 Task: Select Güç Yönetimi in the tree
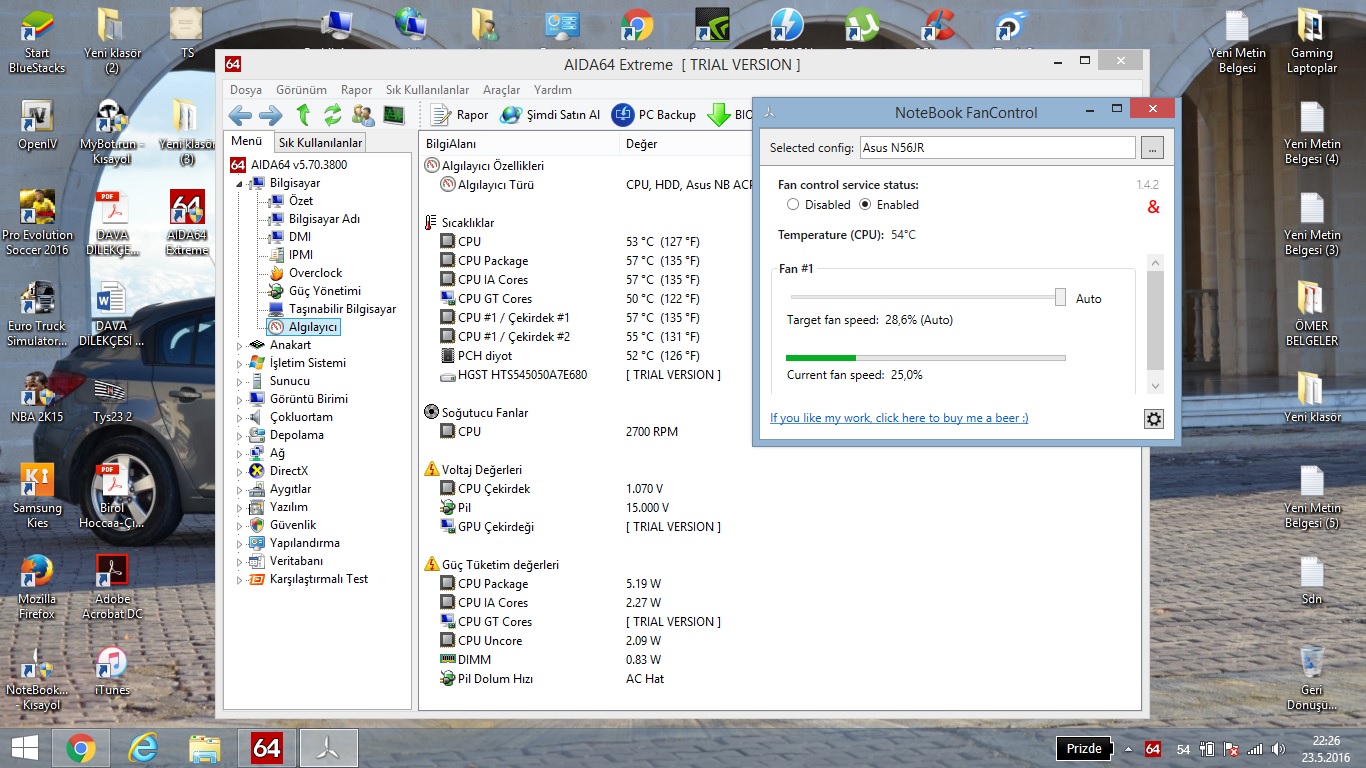[x=325, y=291]
